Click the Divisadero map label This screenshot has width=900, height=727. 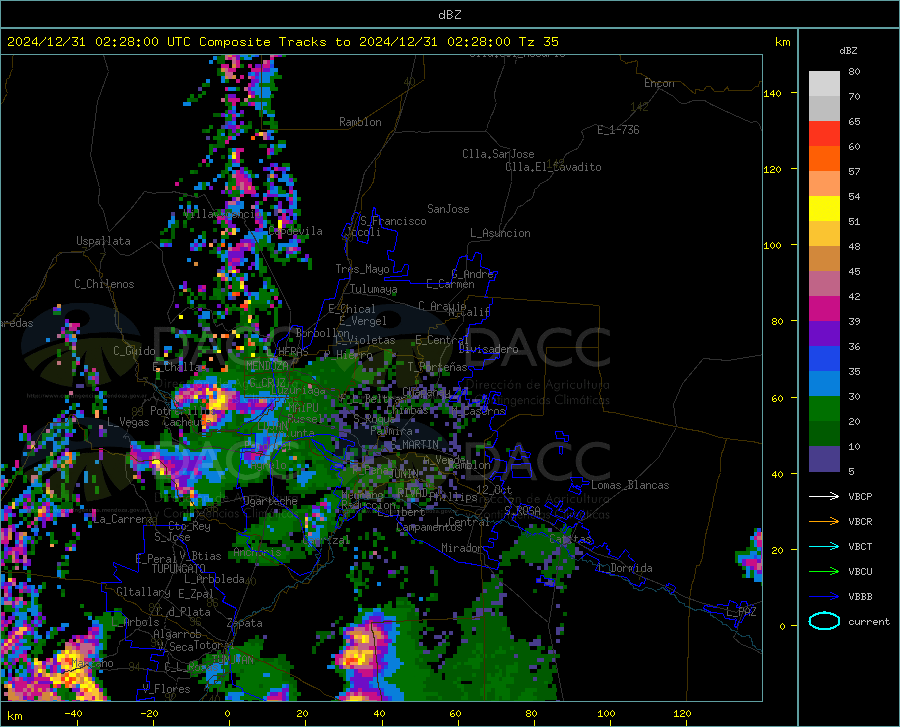tap(488, 349)
